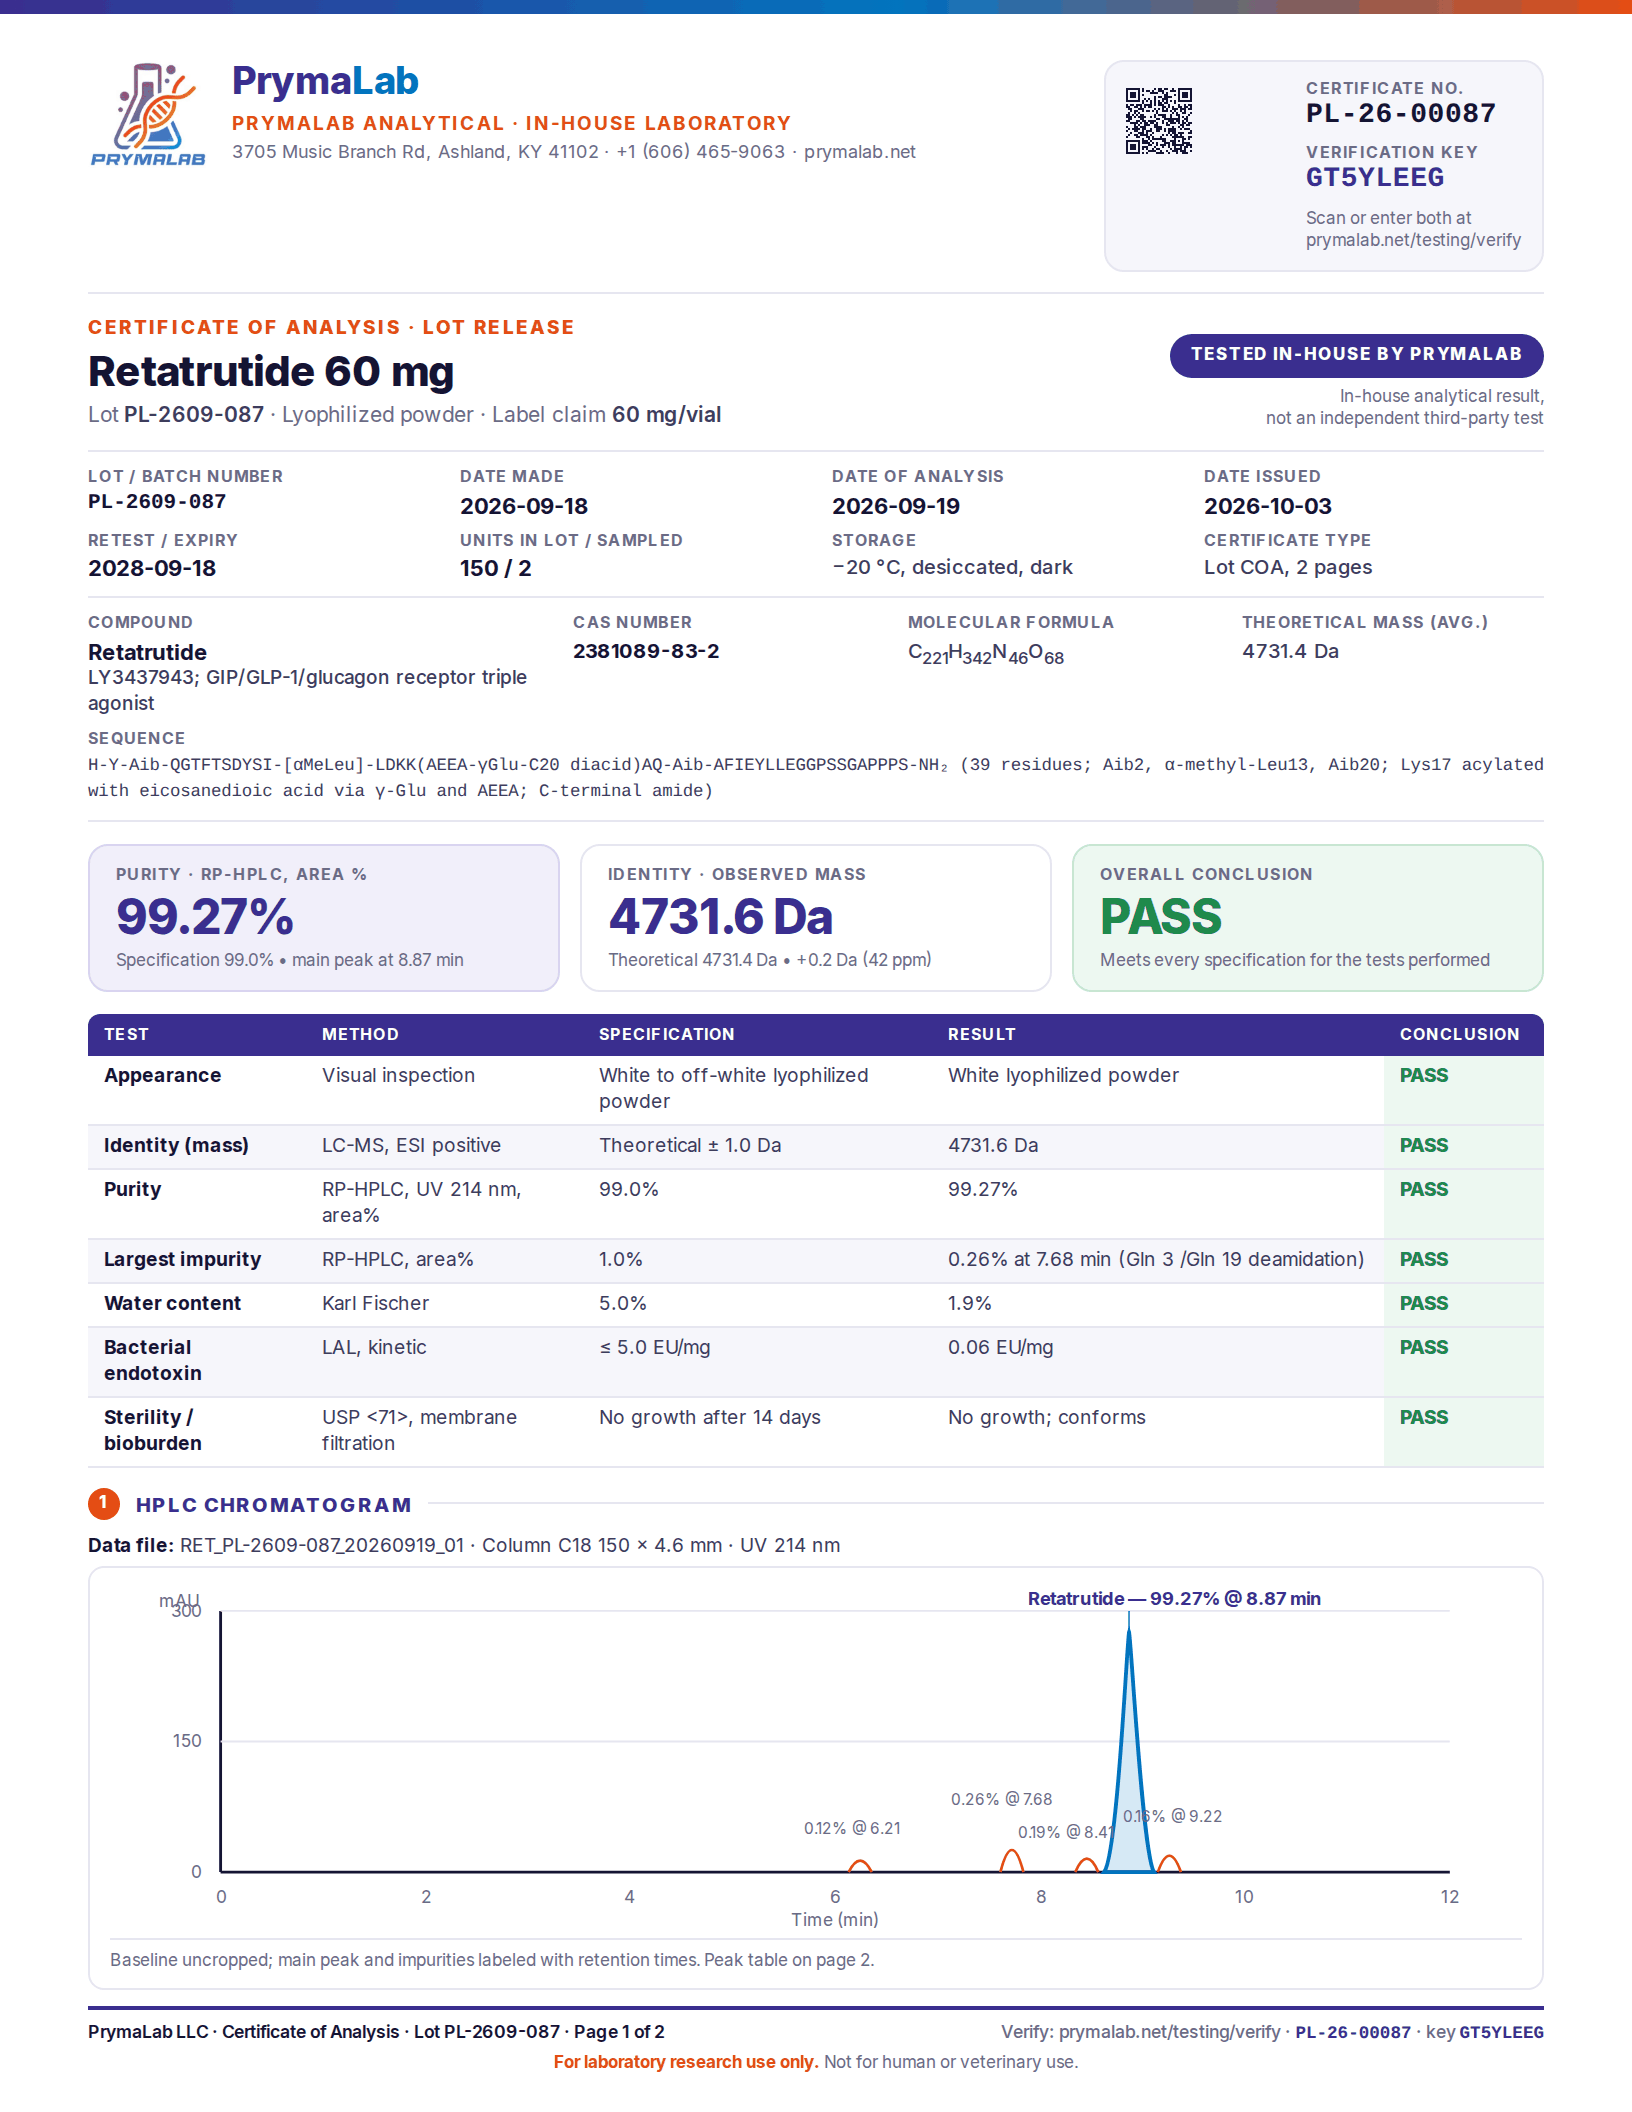Click the Specification column header
This screenshot has height=2112, width=1632.
tap(666, 1034)
